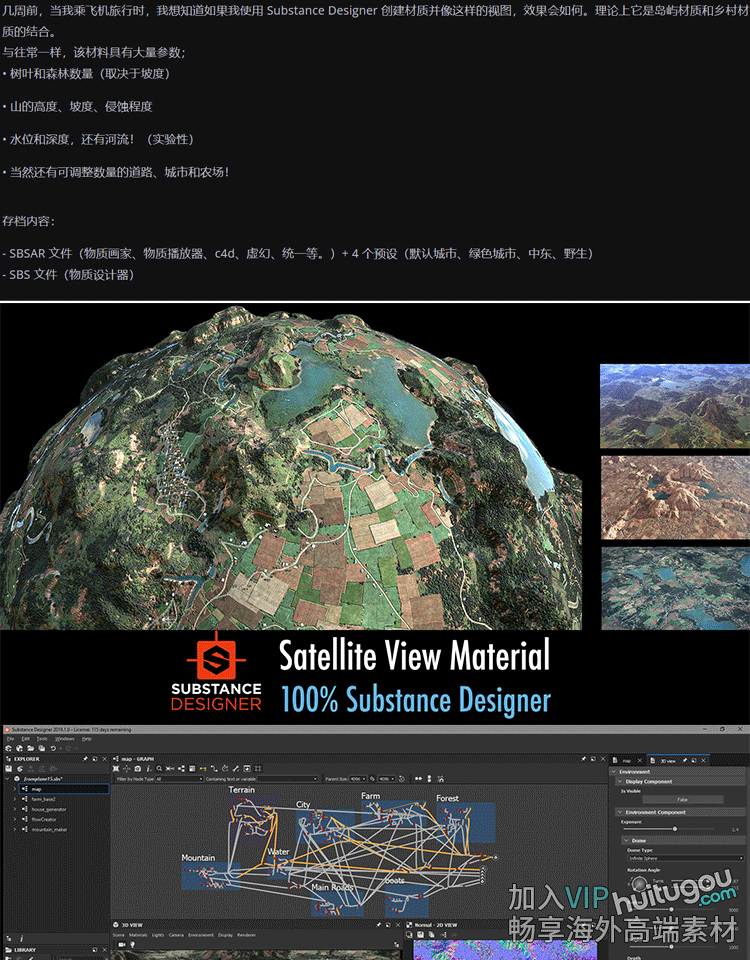Click the refresh icon in Explorer toolbar

click(20, 768)
